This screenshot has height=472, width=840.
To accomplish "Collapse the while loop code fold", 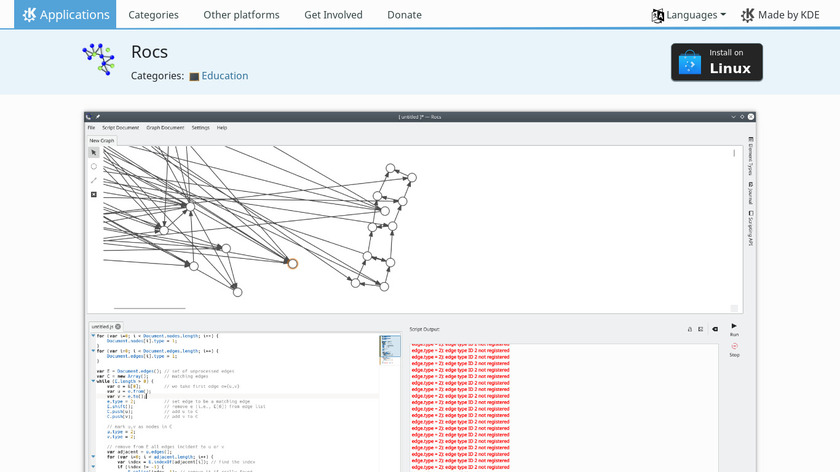I will coord(93,381).
